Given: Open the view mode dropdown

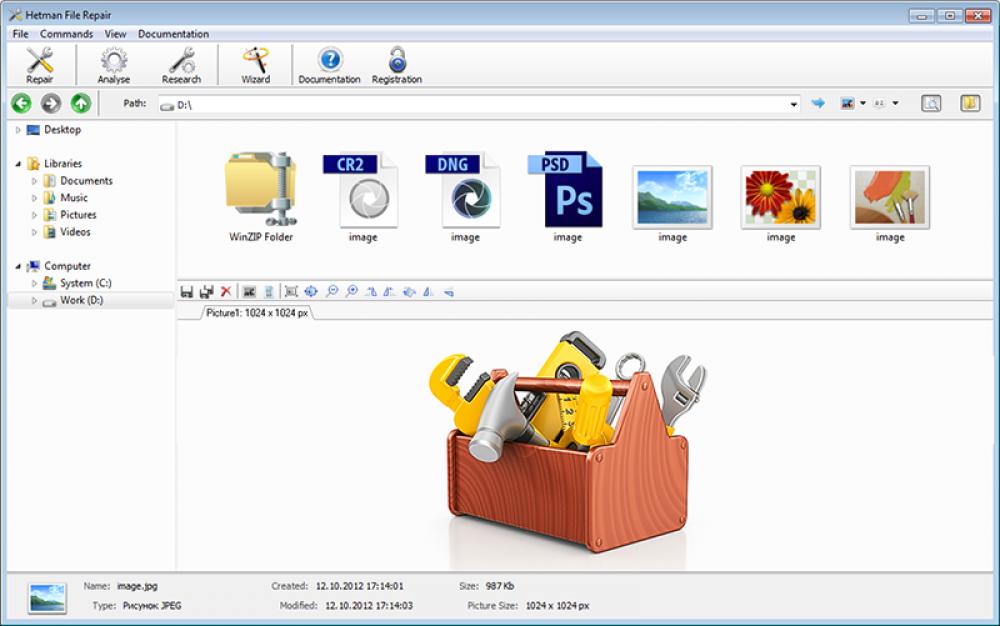Looking at the screenshot, I should [x=862, y=102].
